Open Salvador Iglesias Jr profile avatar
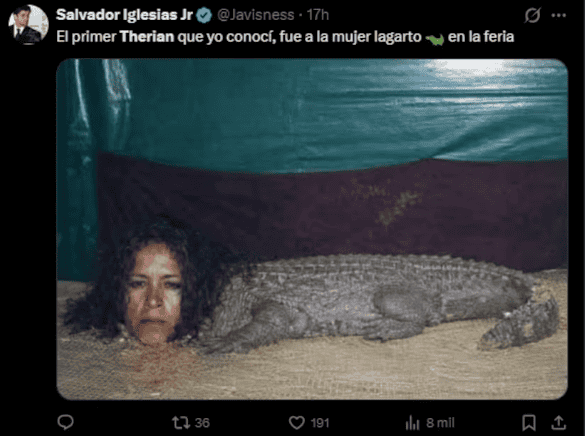Viewport: 585px width, 436px height. (28, 25)
